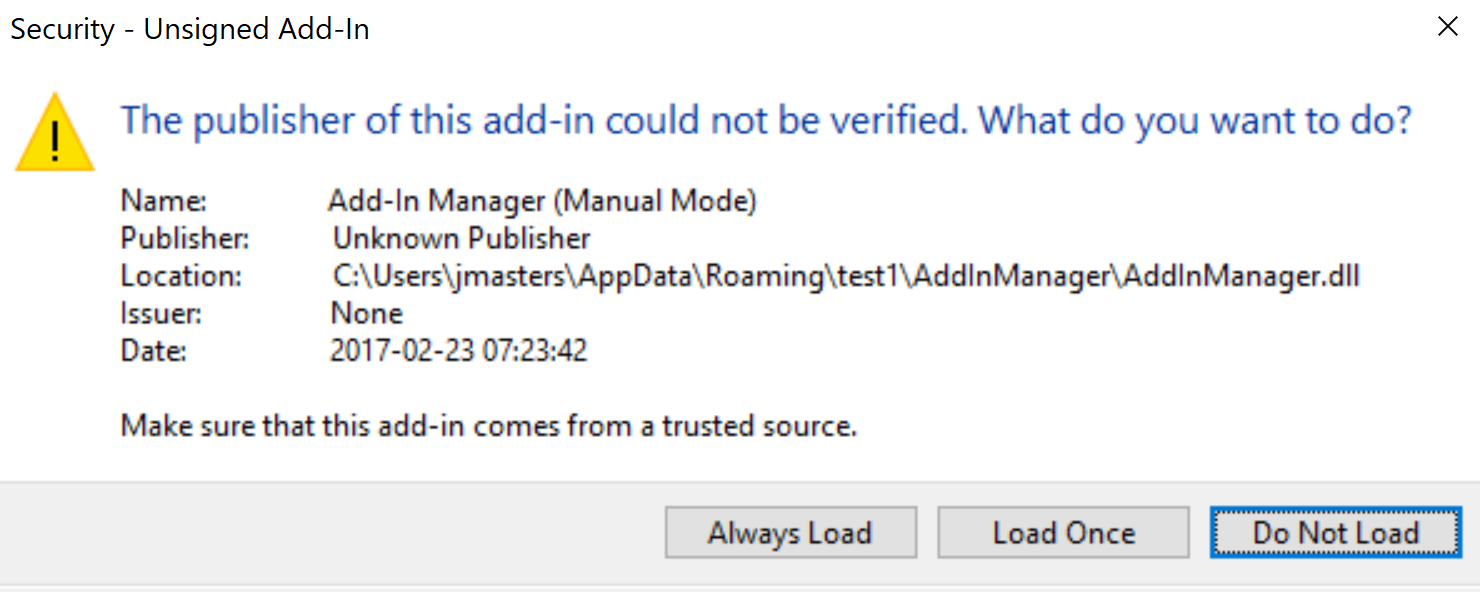Click the Location field label
Screen dimensions: 1480x592
pos(180,275)
